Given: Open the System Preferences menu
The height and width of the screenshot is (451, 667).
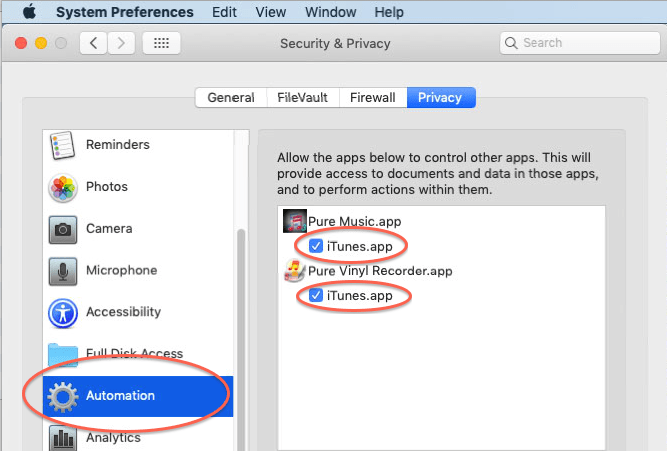Looking at the screenshot, I should [x=125, y=12].
